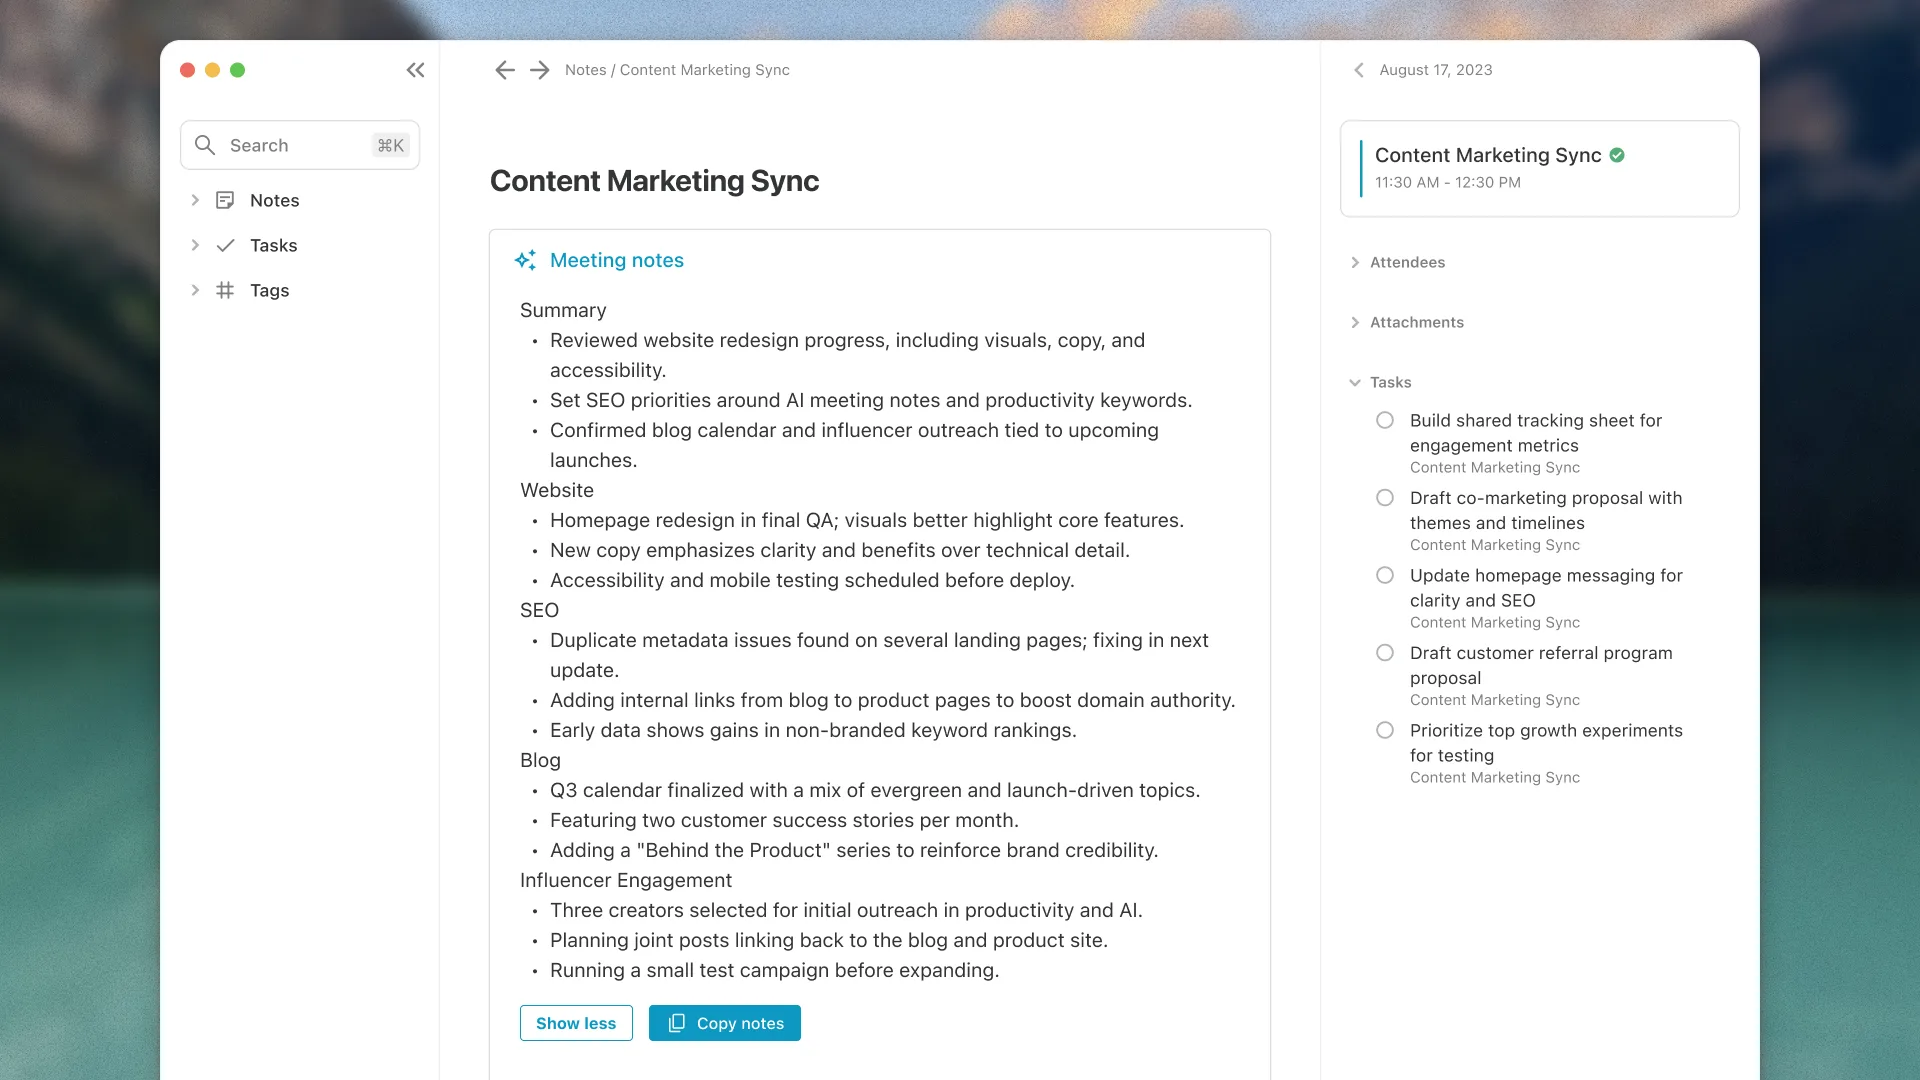Click 'Homepage redesign in final QA' bullet
The width and height of the screenshot is (1920, 1080).
pyautogui.click(x=866, y=520)
